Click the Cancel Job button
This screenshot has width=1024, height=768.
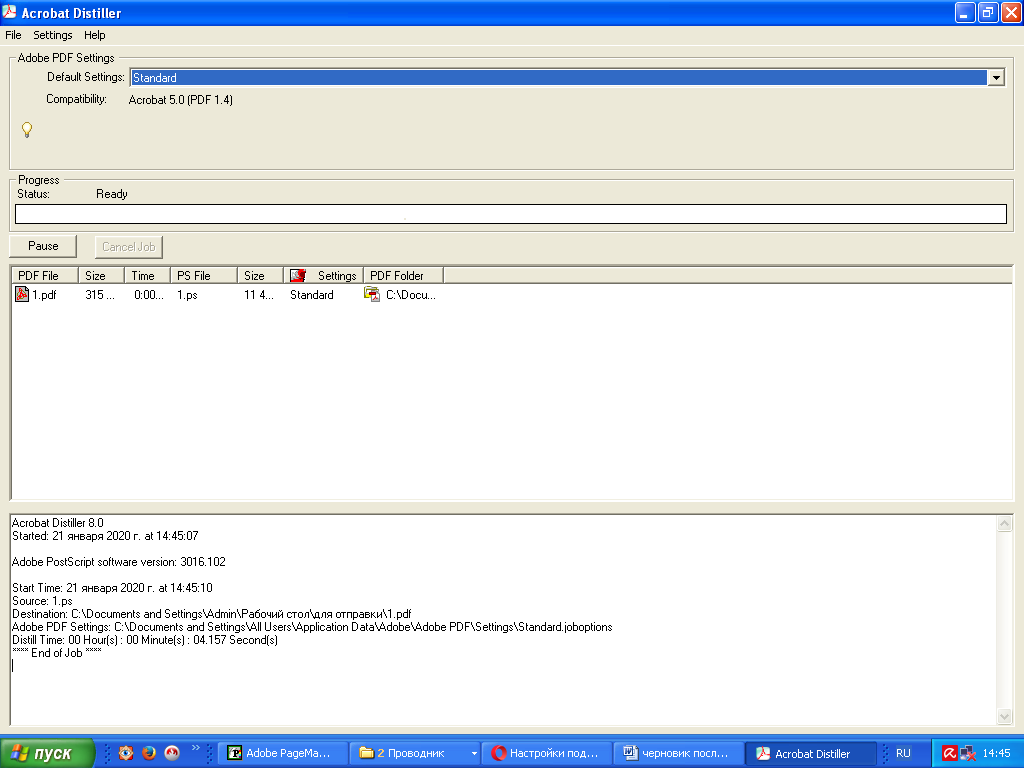point(129,247)
